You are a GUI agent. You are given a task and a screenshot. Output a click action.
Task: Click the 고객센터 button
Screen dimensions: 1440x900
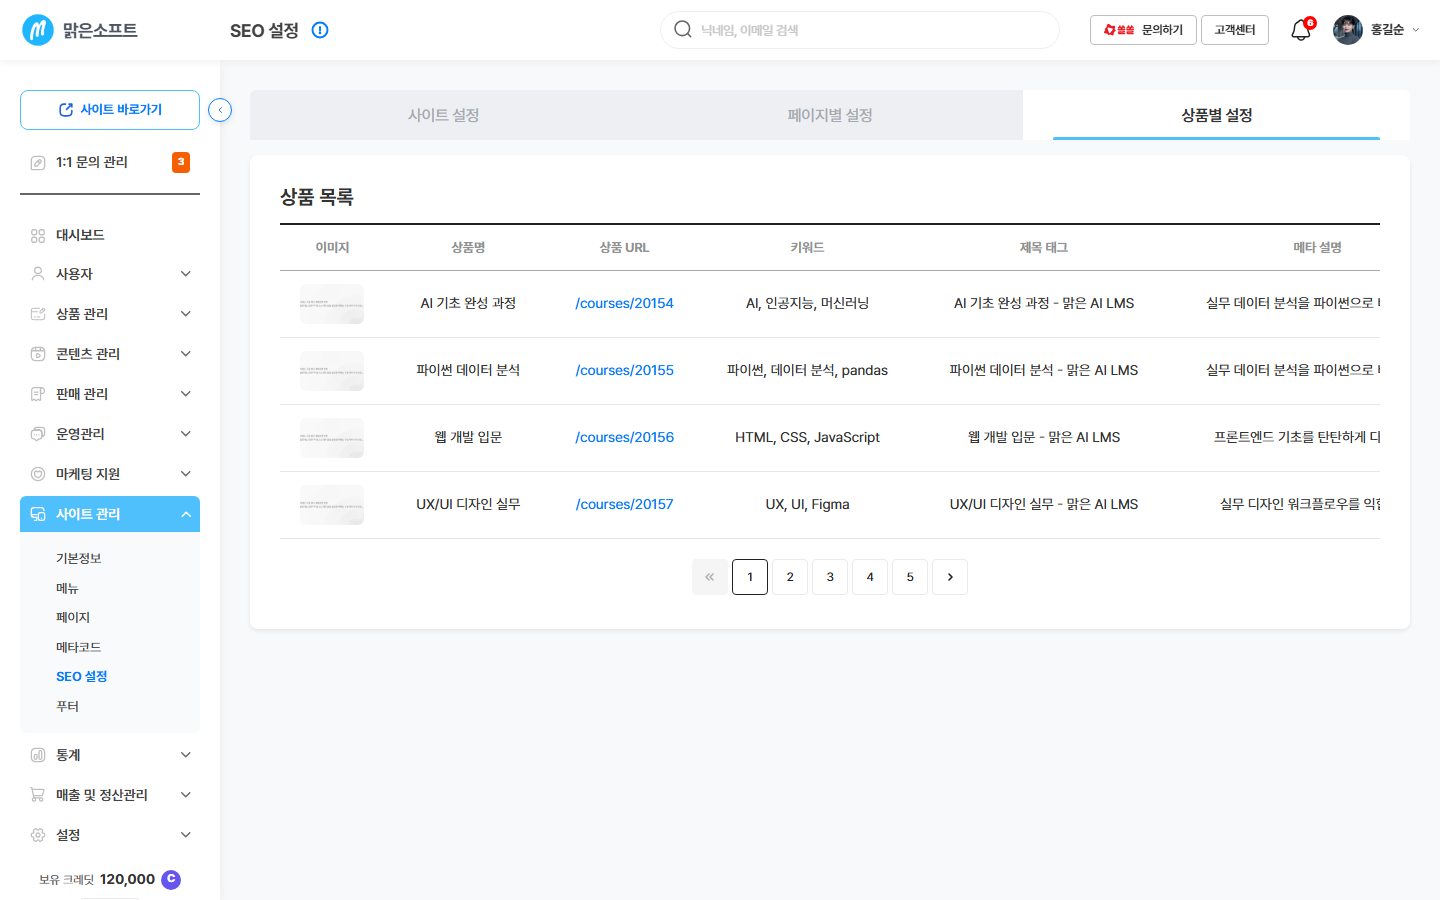(1235, 30)
